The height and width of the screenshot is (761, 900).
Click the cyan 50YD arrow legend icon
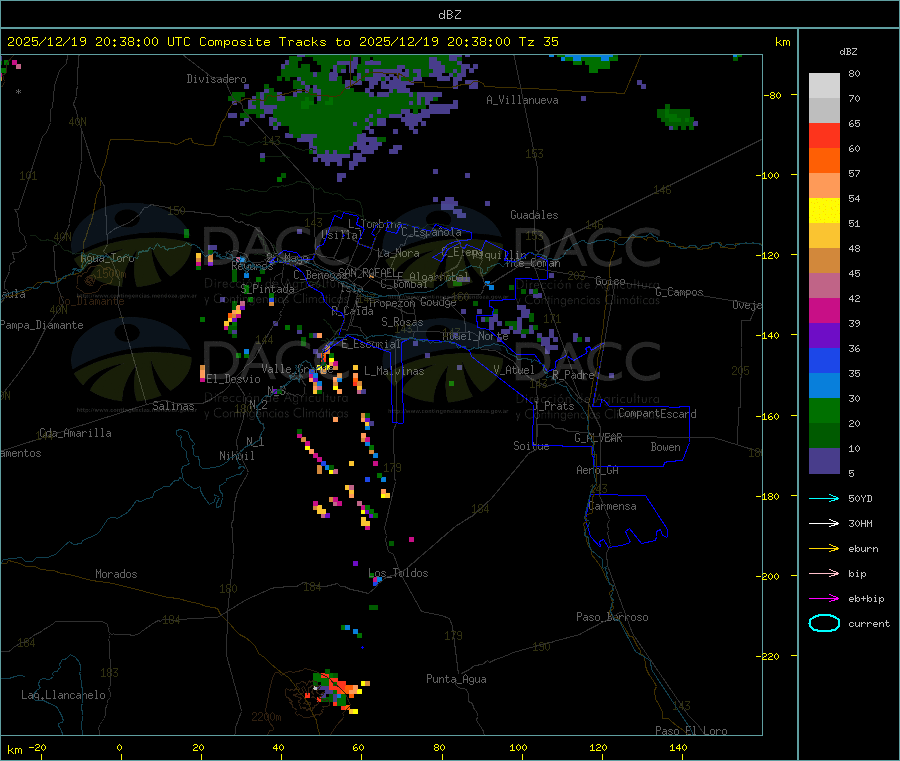coord(824,498)
